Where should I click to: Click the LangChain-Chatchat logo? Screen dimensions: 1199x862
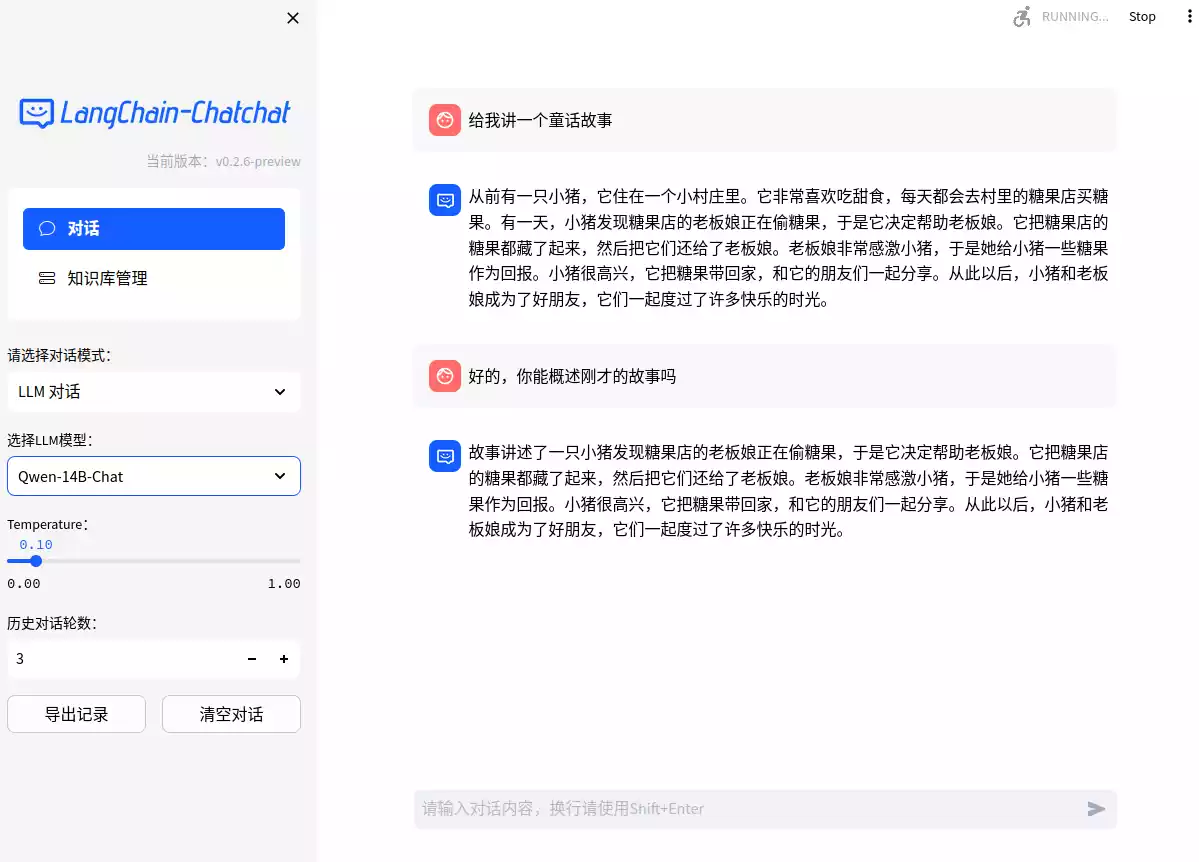[155, 113]
